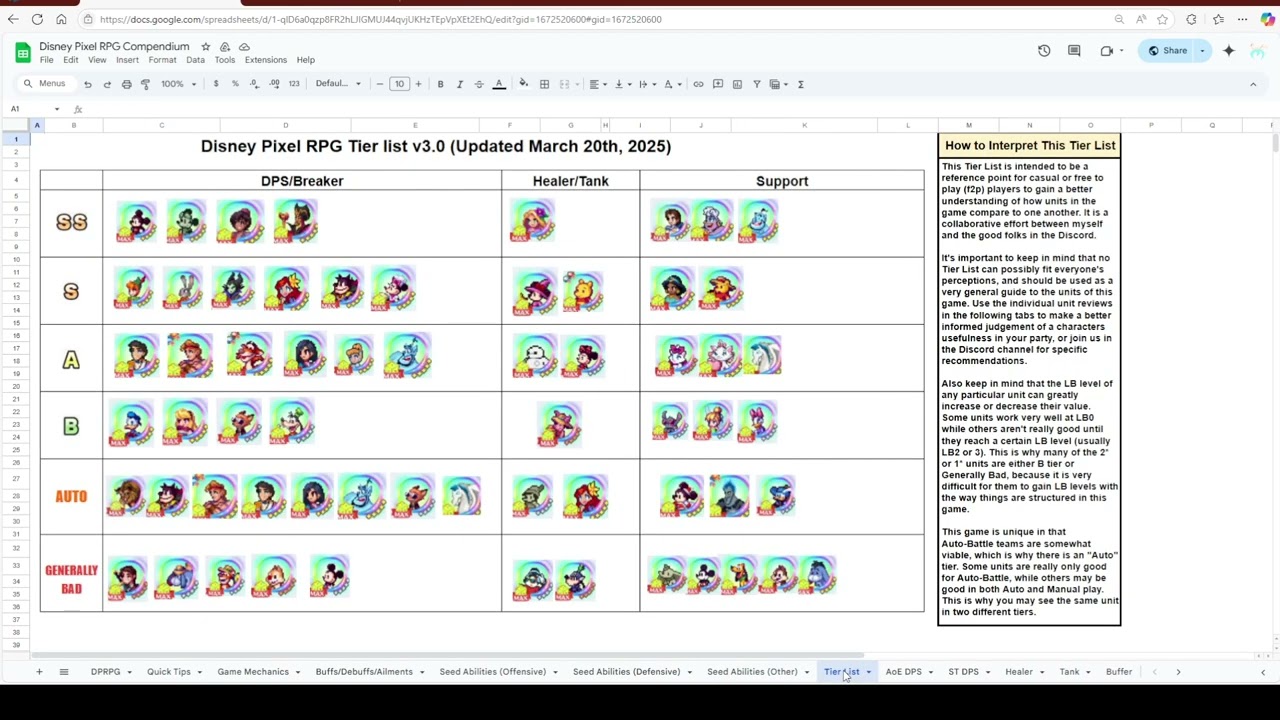This screenshot has height=720, width=1280.
Task: Insert a link
Action: click(x=698, y=84)
